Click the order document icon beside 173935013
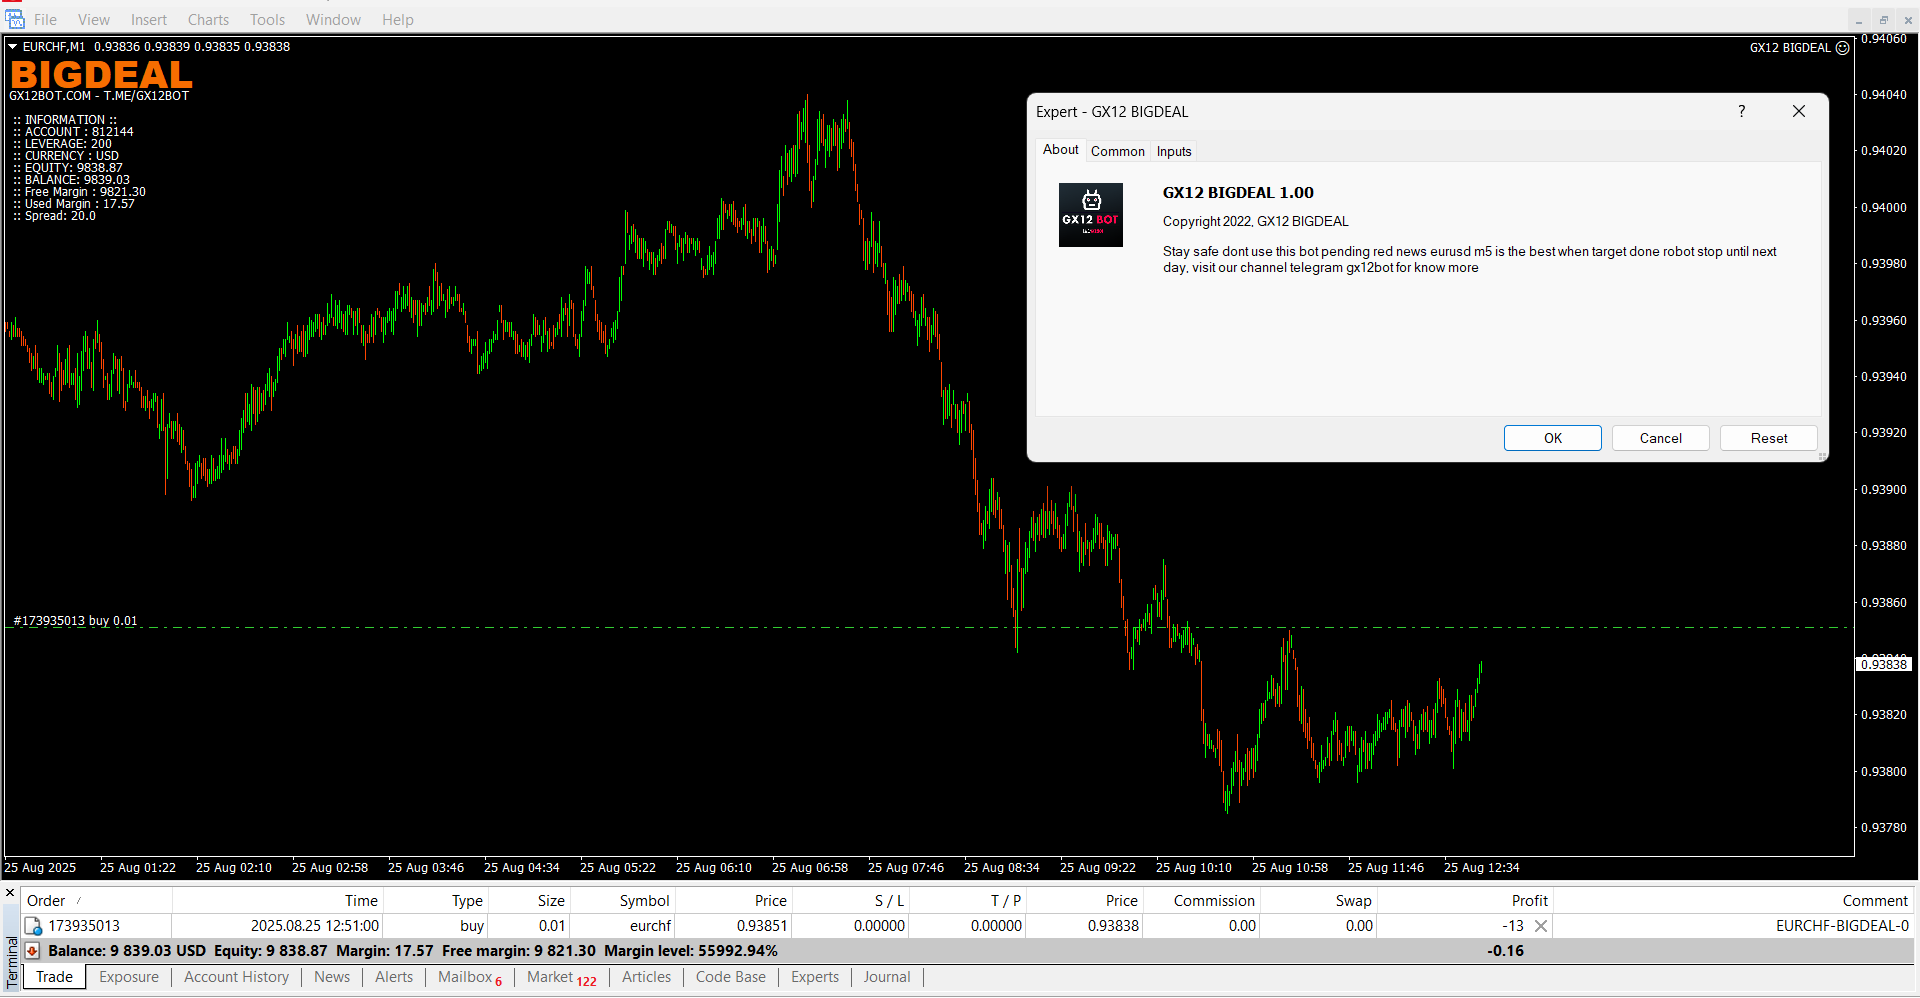Screen dimensions: 1920x998 coord(33,926)
